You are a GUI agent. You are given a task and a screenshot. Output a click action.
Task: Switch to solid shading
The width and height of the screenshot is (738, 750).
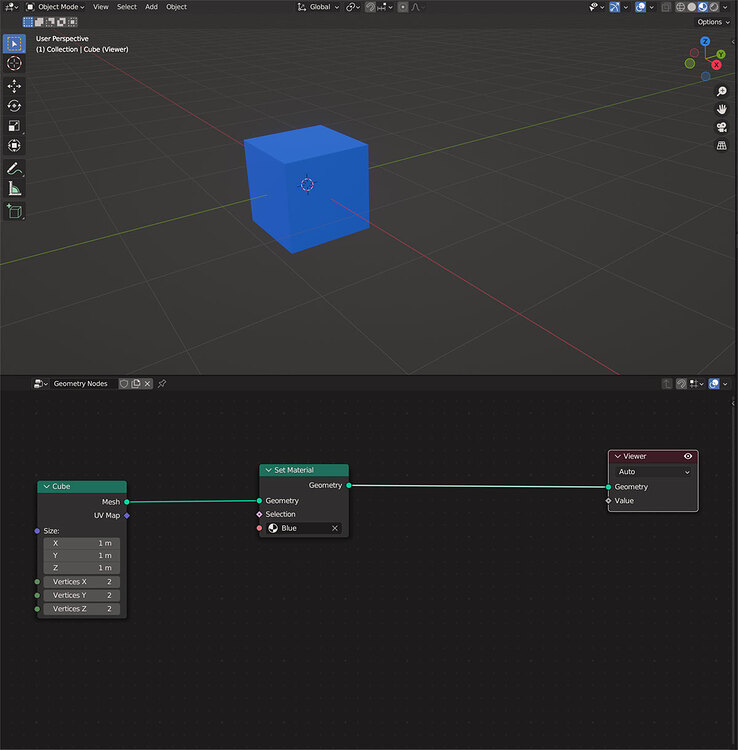[x=692, y=7]
